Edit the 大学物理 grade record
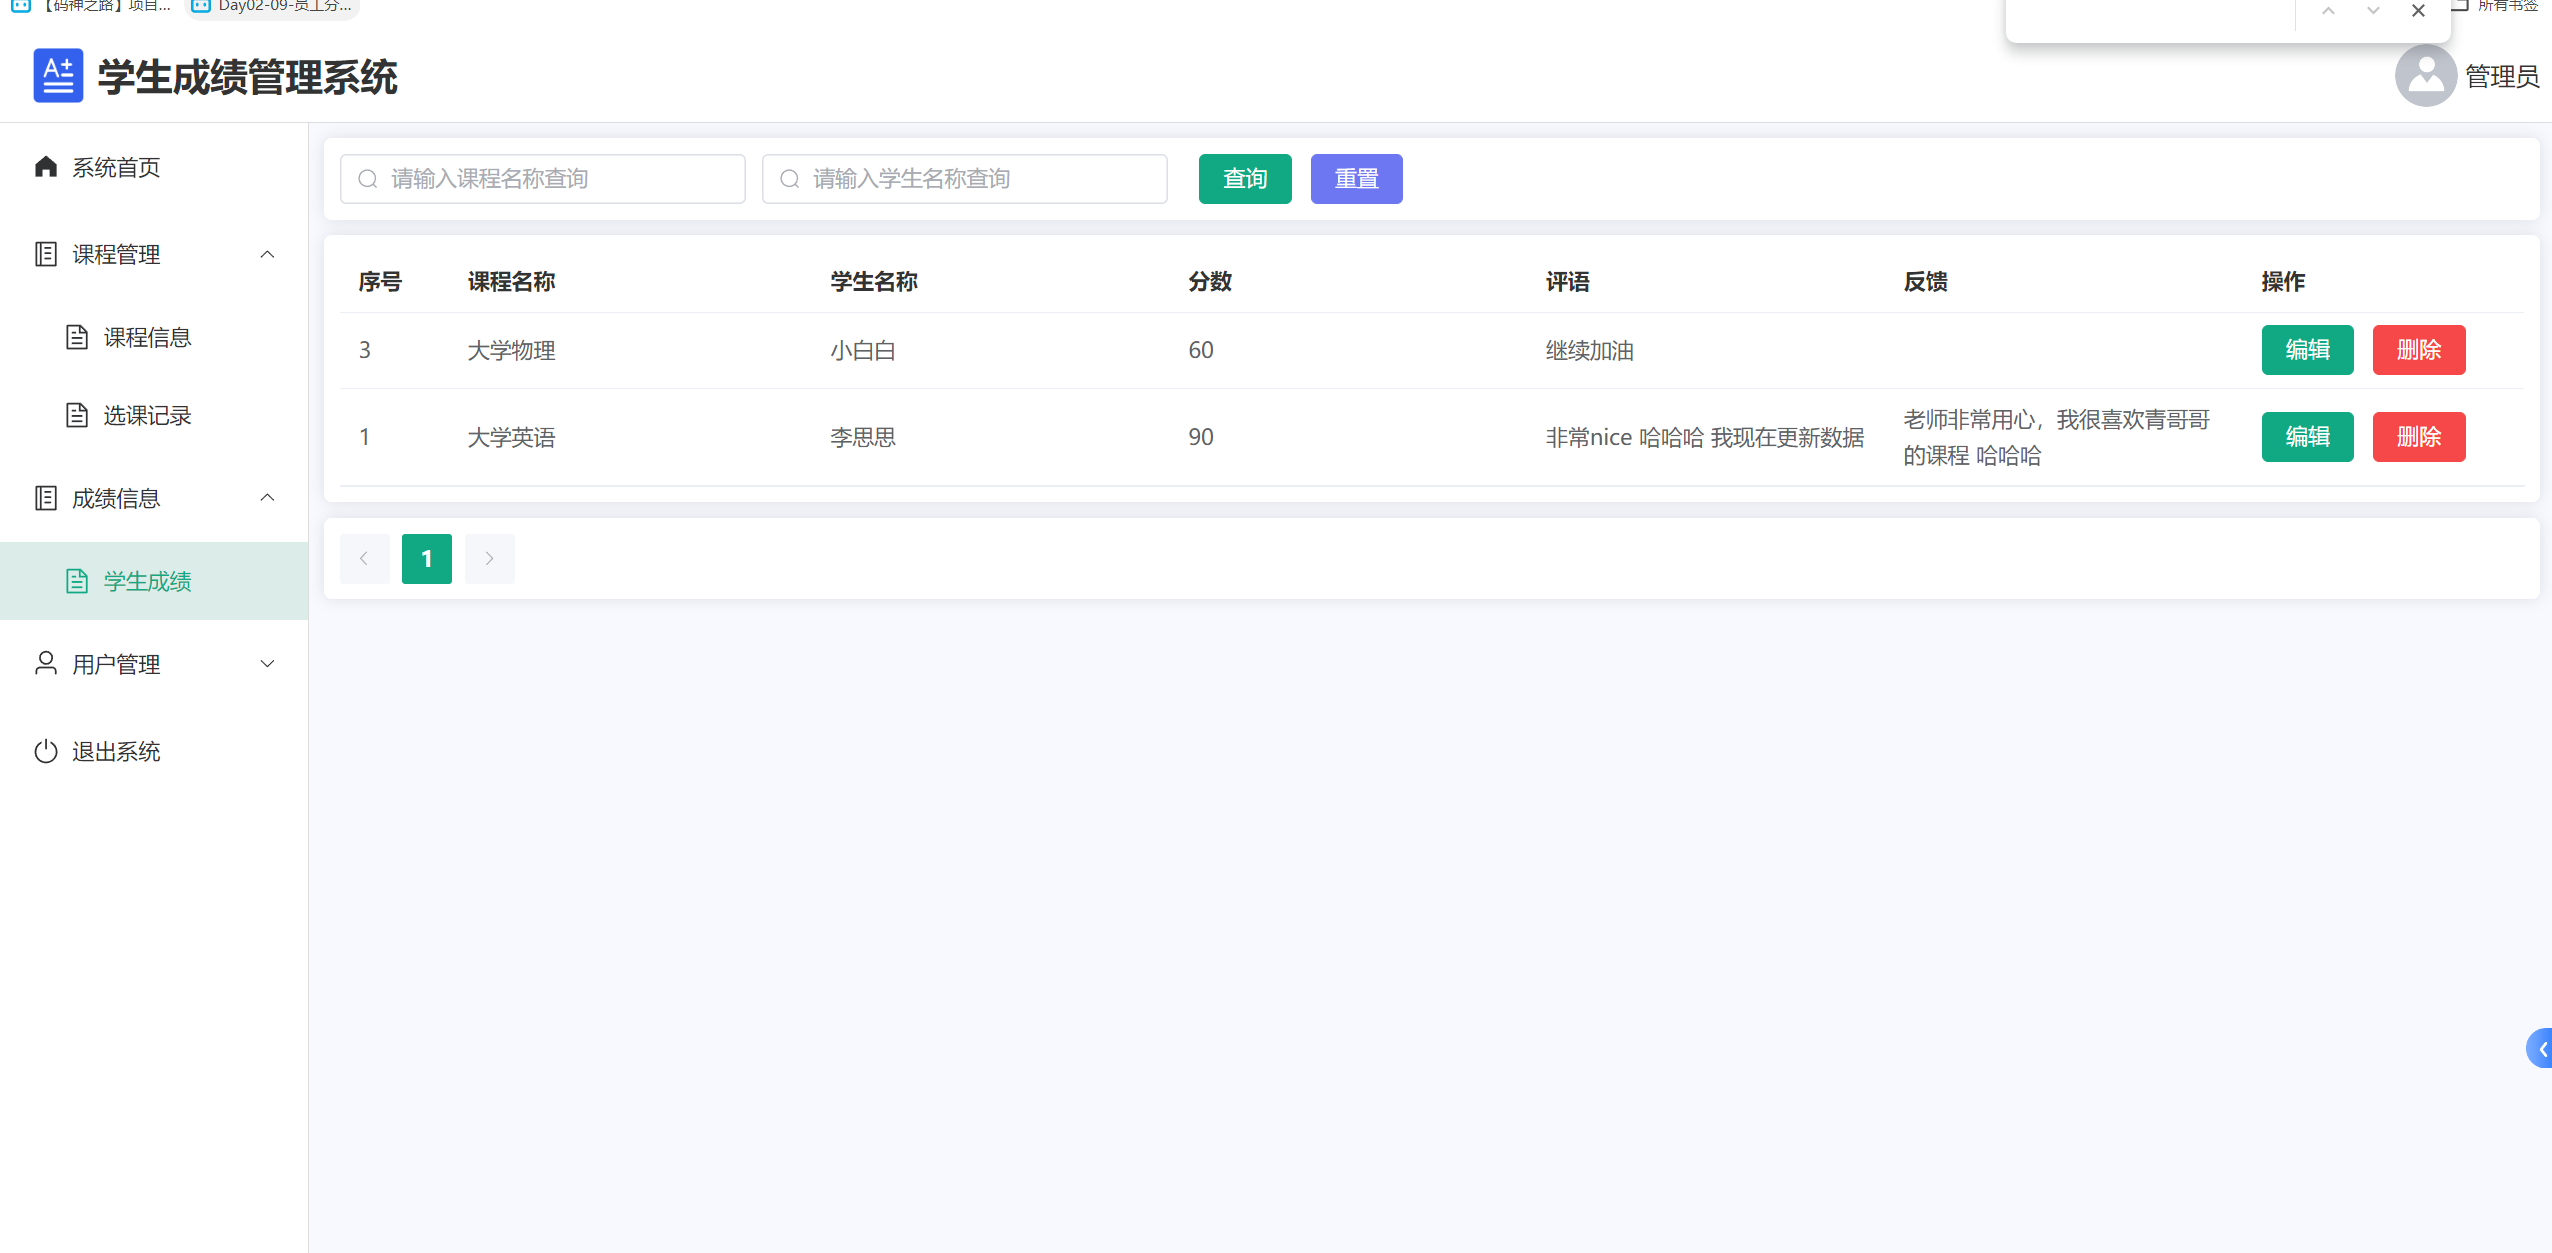The image size is (2552, 1253). 2307,349
